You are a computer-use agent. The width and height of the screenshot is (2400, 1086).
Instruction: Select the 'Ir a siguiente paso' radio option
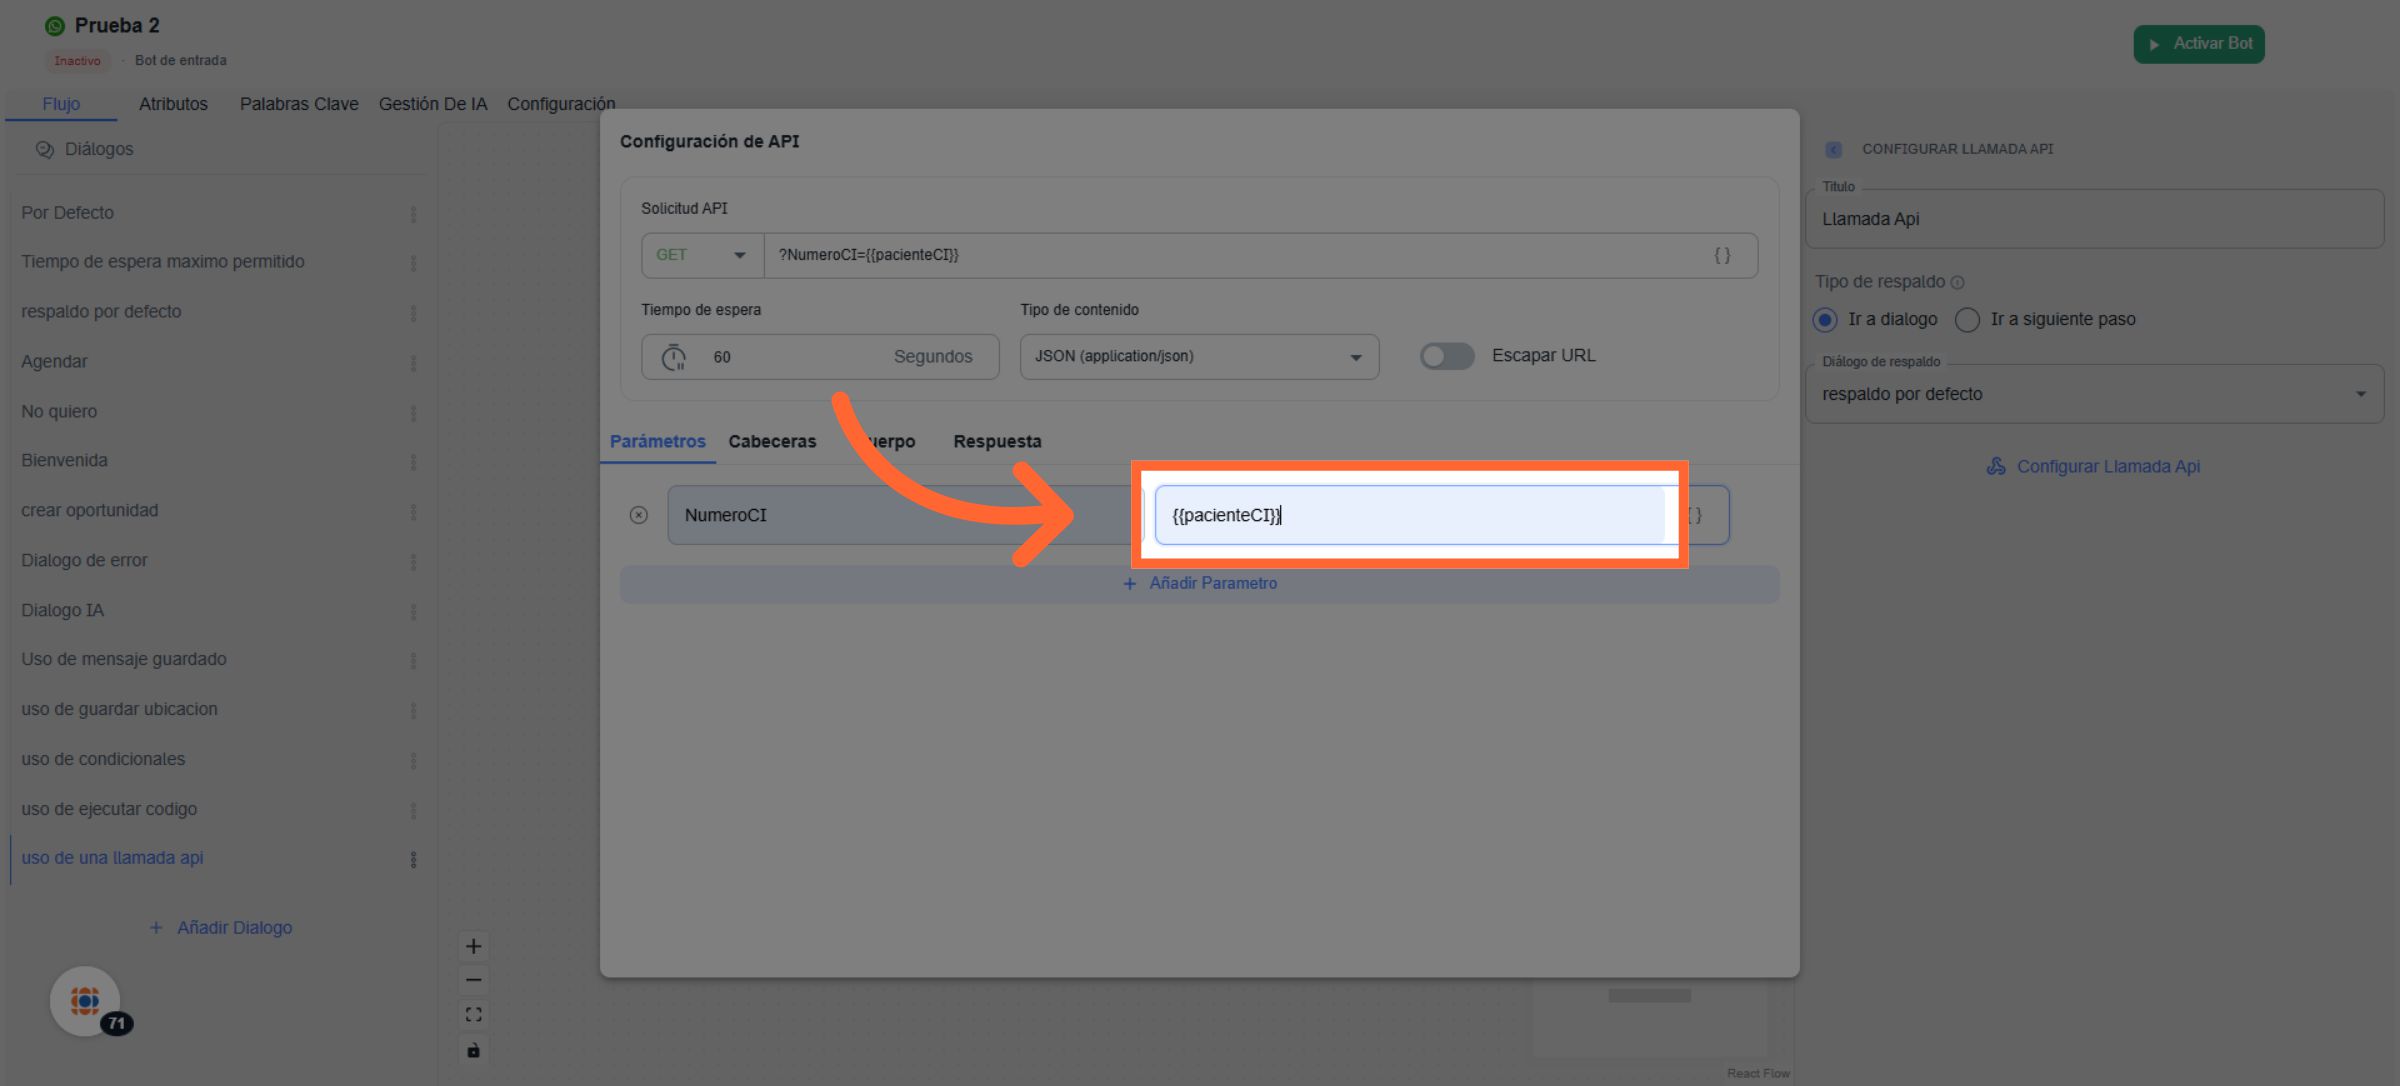click(1967, 319)
